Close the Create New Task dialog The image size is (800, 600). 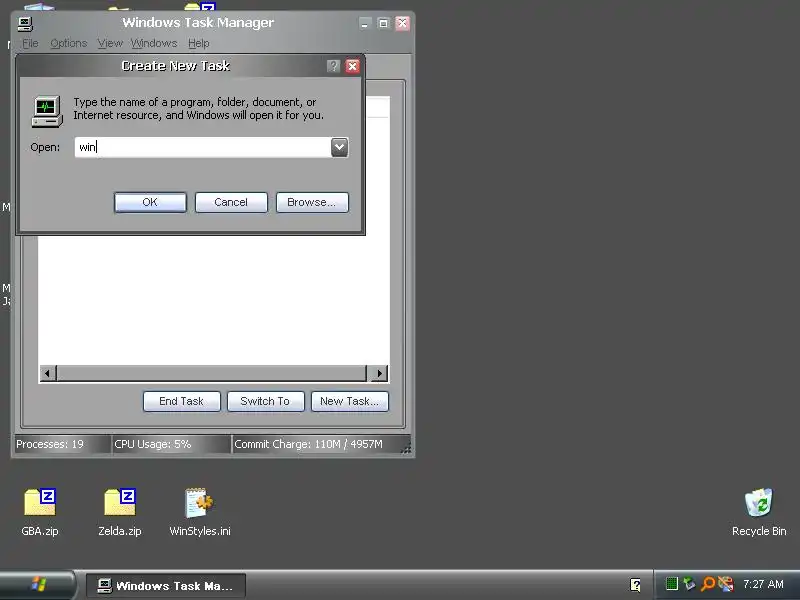point(353,66)
